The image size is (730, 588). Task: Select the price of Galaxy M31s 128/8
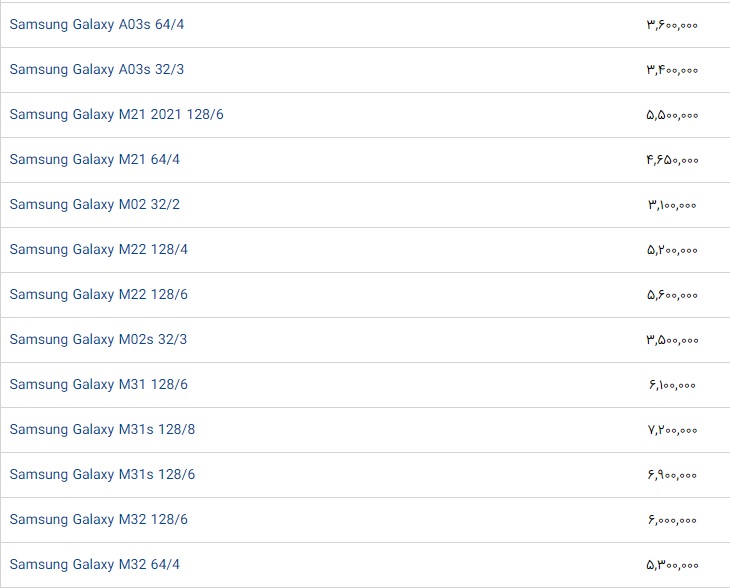coord(672,429)
